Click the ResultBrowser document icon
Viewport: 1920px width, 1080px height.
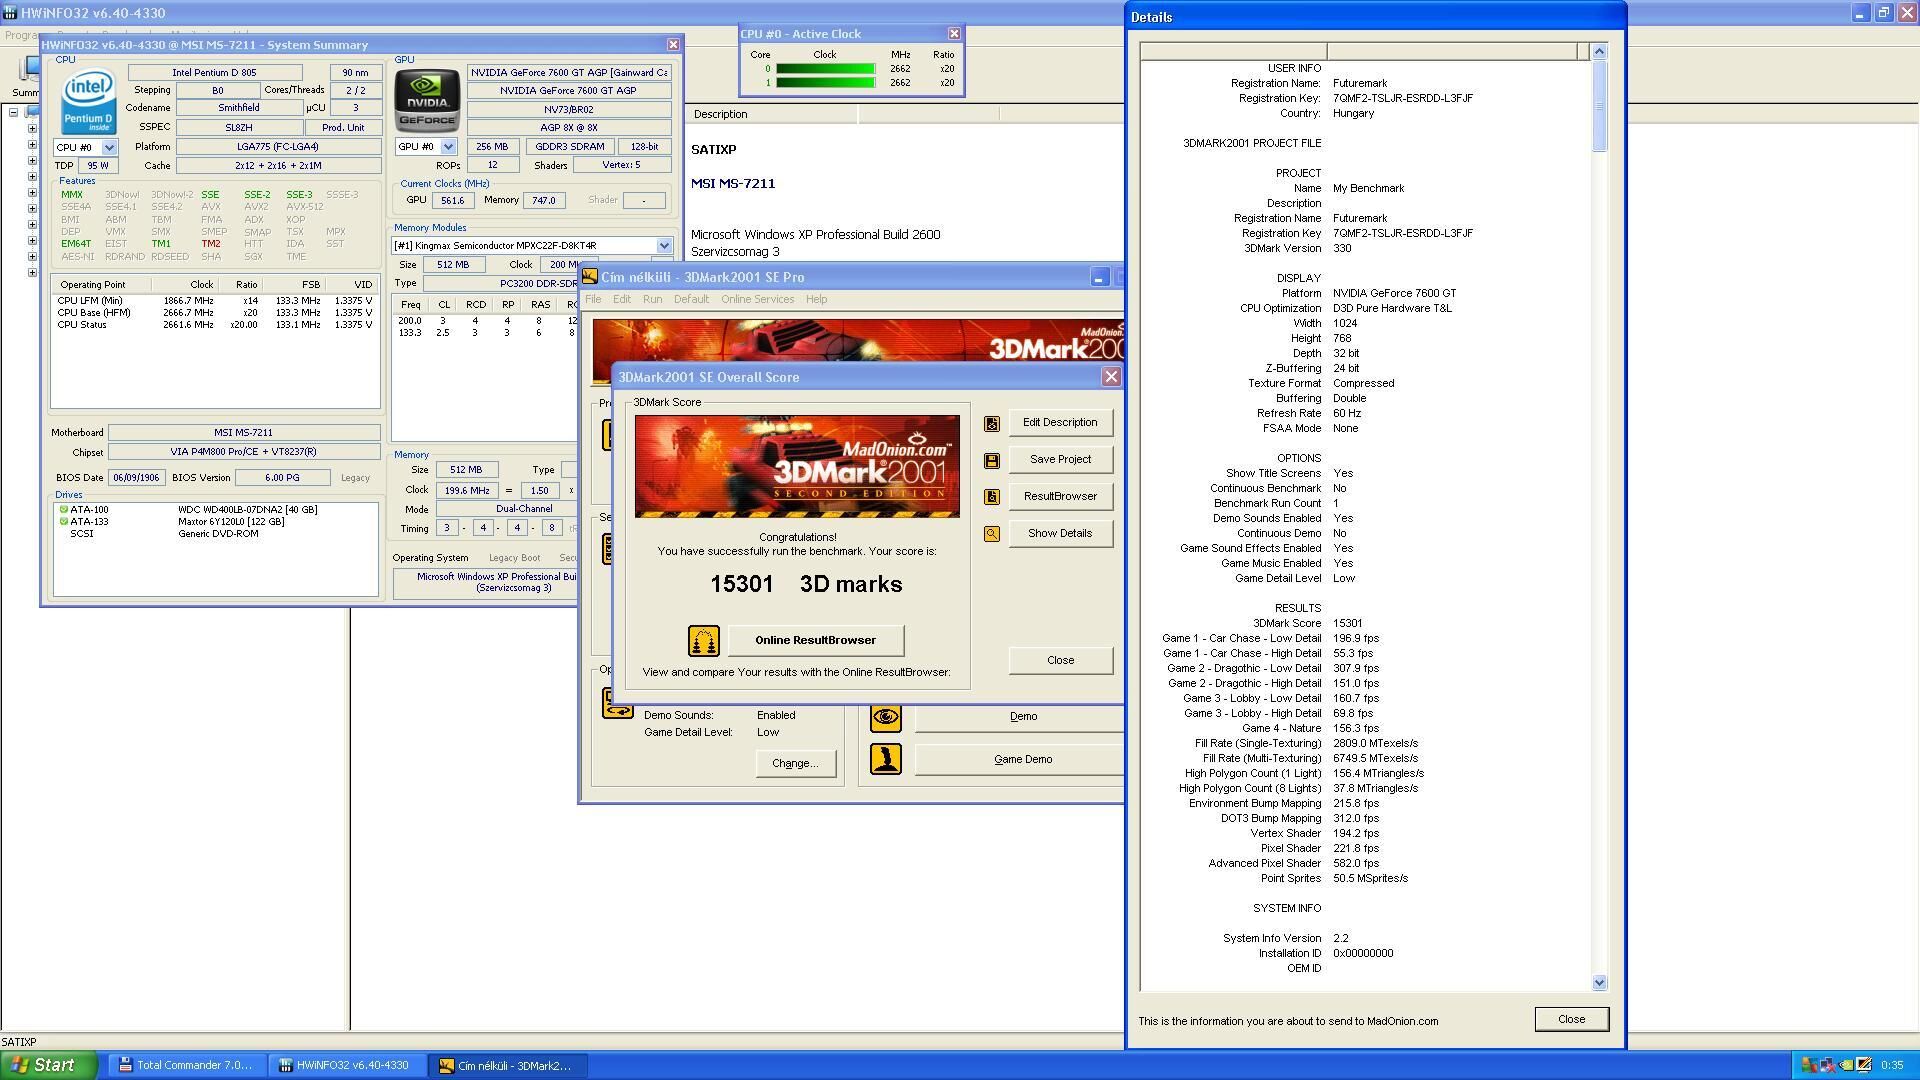(991, 497)
